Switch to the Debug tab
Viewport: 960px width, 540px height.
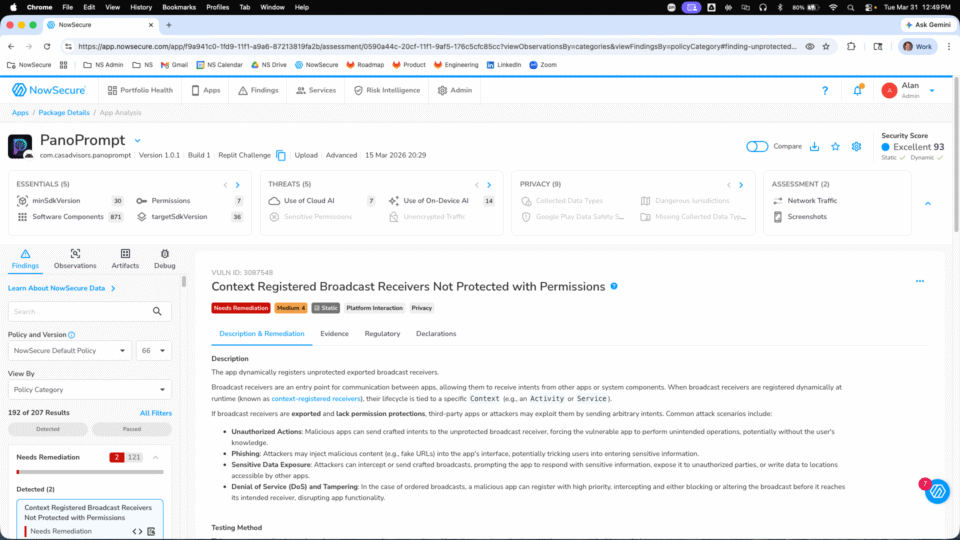(x=165, y=259)
